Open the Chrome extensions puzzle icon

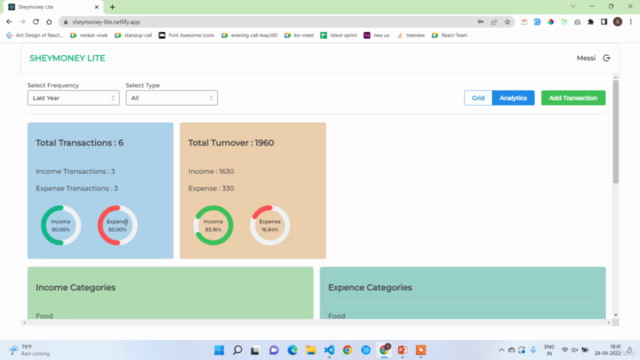coord(591,22)
